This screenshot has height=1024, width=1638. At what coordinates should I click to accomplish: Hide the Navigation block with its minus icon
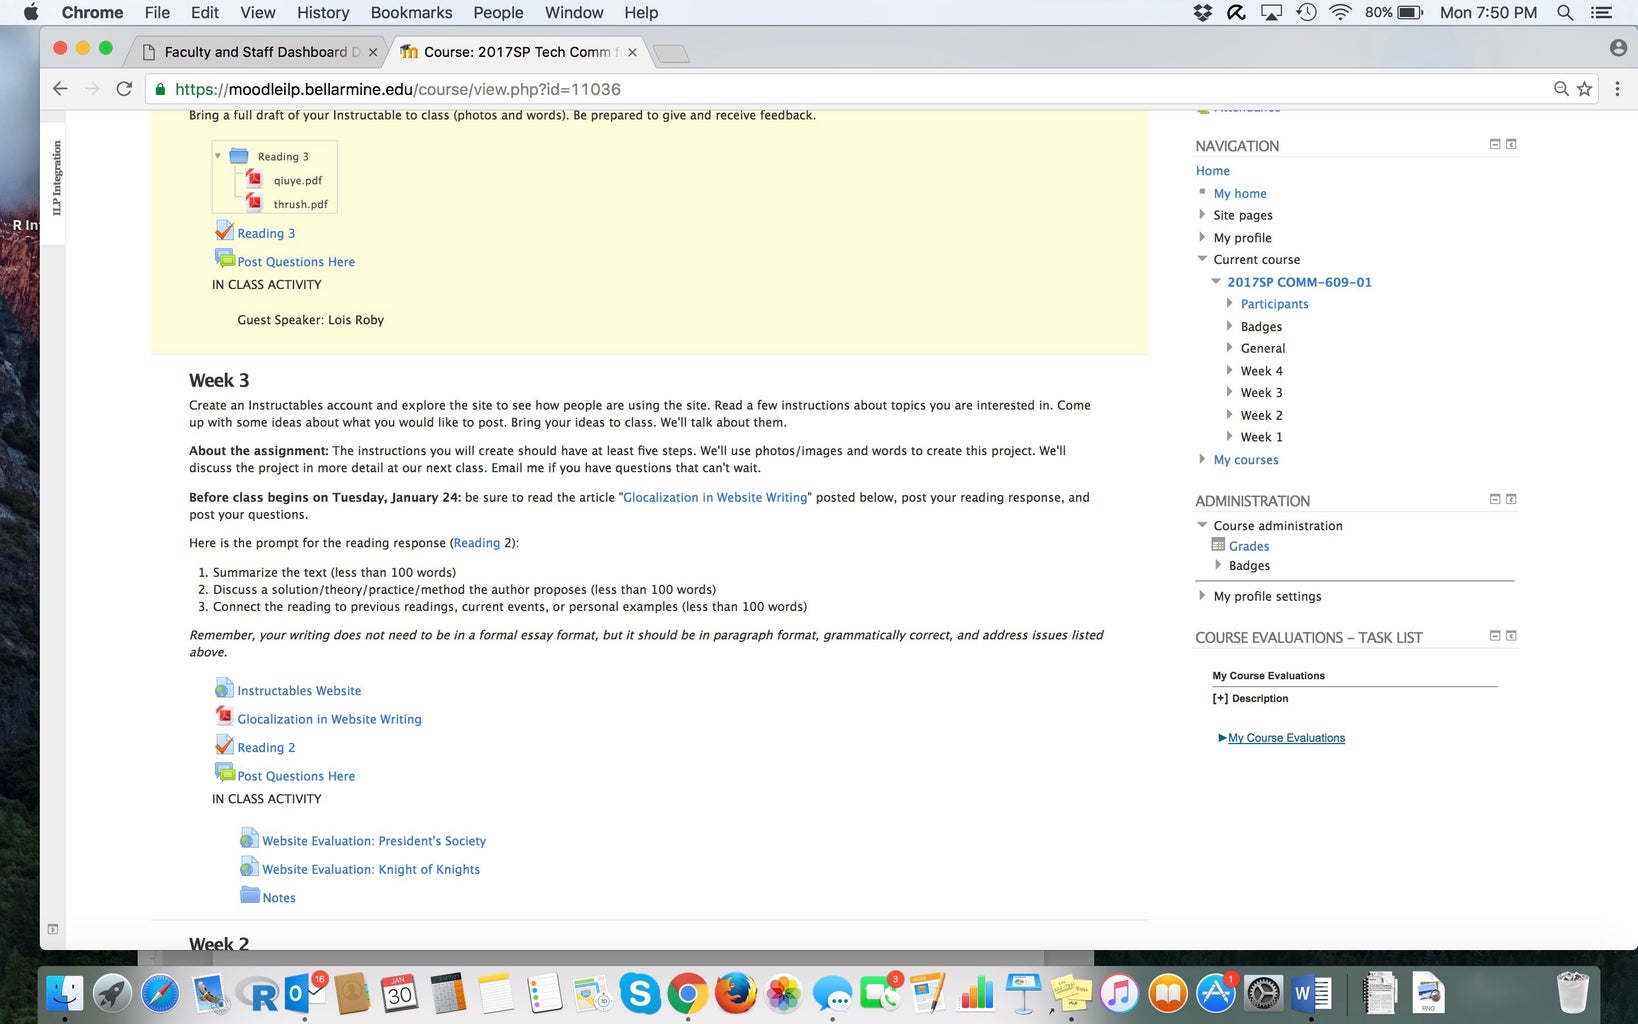[1494, 143]
